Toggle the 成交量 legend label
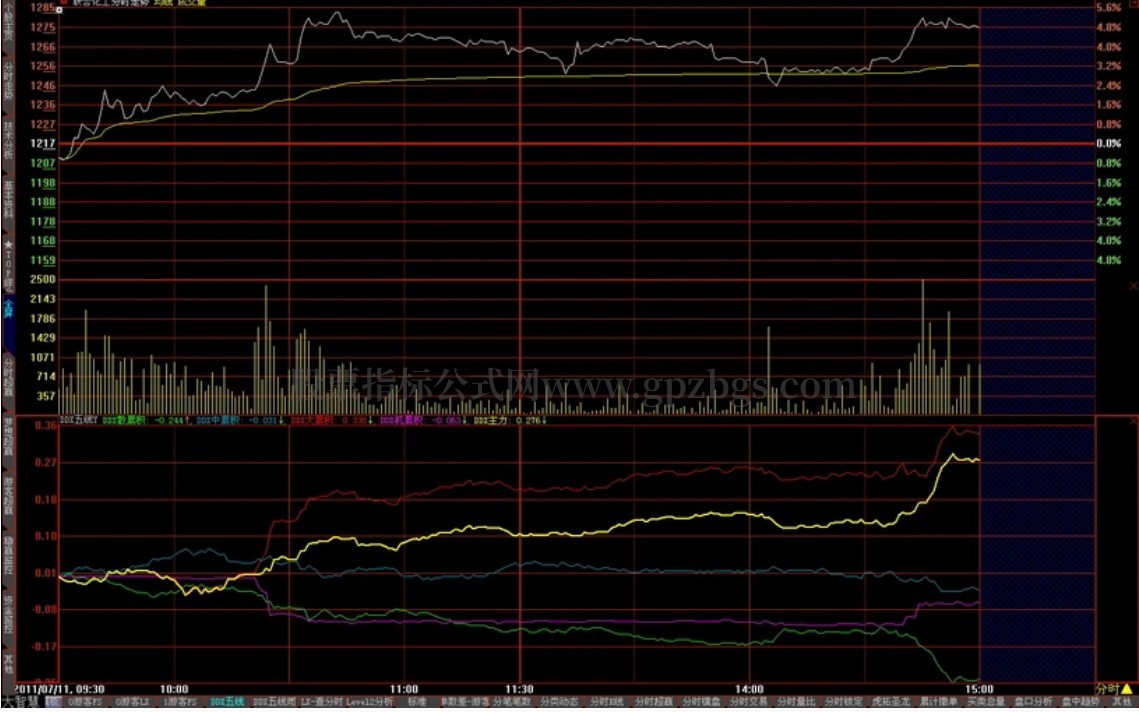The width and height of the screenshot is (1139, 712). (191, 4)
